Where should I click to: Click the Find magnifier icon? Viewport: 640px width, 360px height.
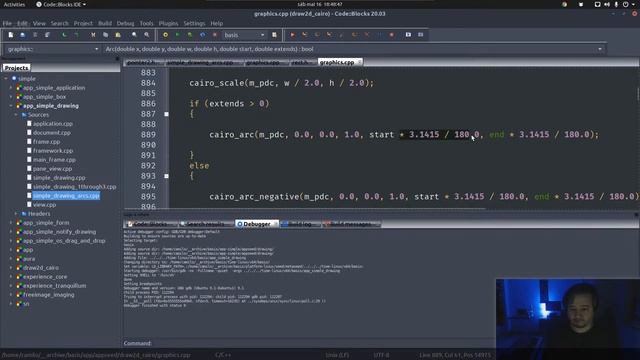click(x=134, y=35)
